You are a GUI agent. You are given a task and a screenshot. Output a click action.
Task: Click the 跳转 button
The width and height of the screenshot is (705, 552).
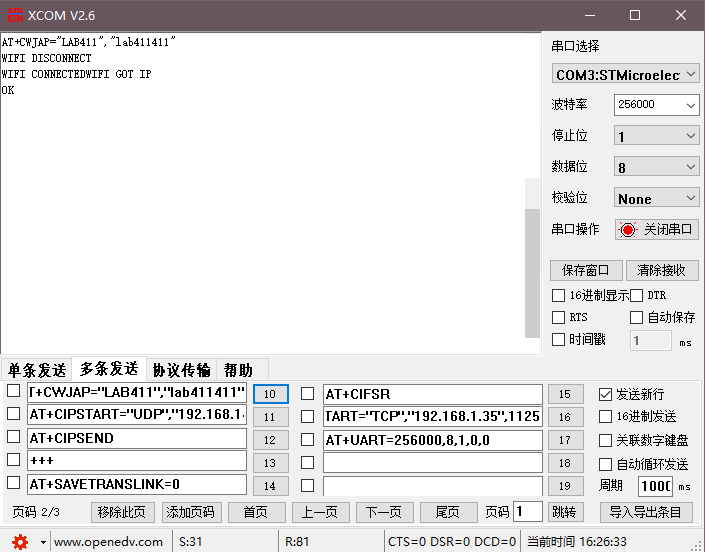coord(565,512)
